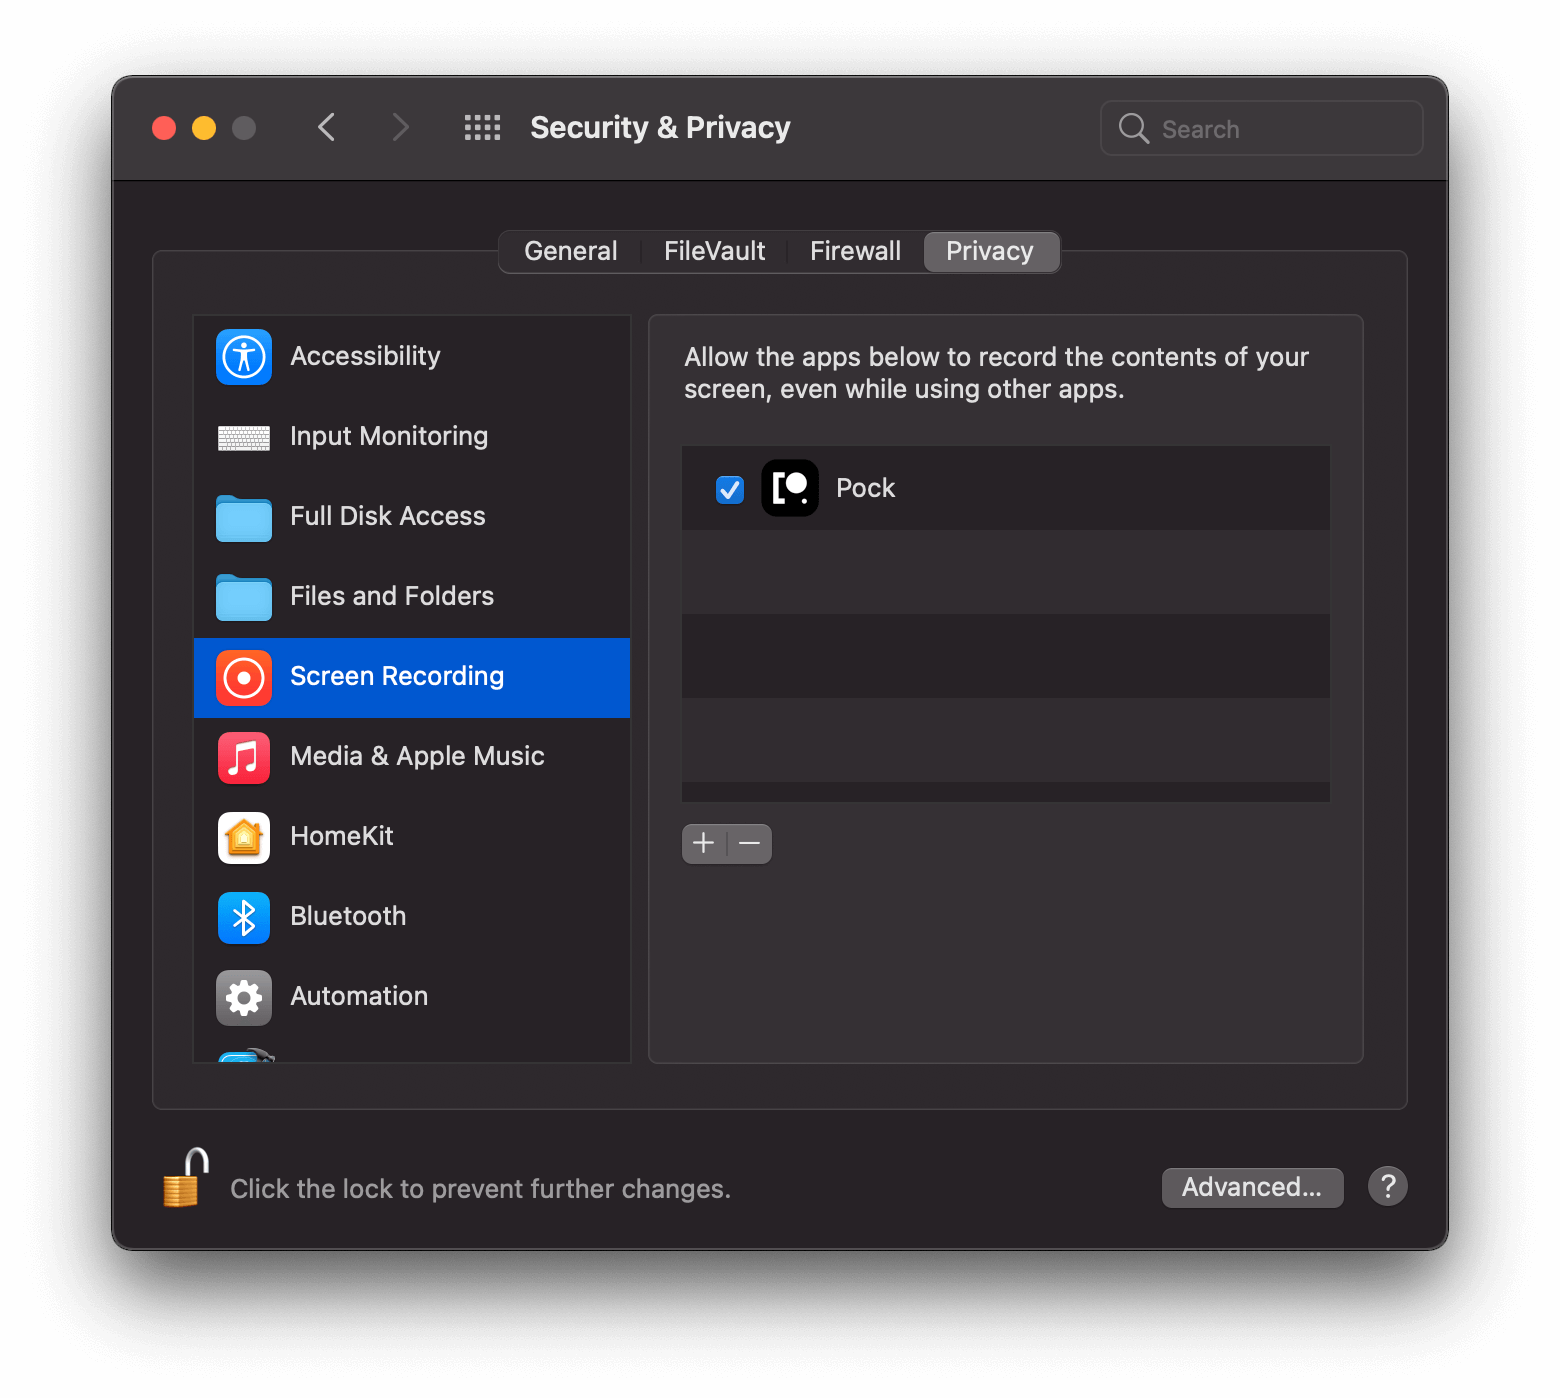The height and width of the screenshot is (1398, 1560).
Task: Click inside the Search field
Action: (1260, 128)
